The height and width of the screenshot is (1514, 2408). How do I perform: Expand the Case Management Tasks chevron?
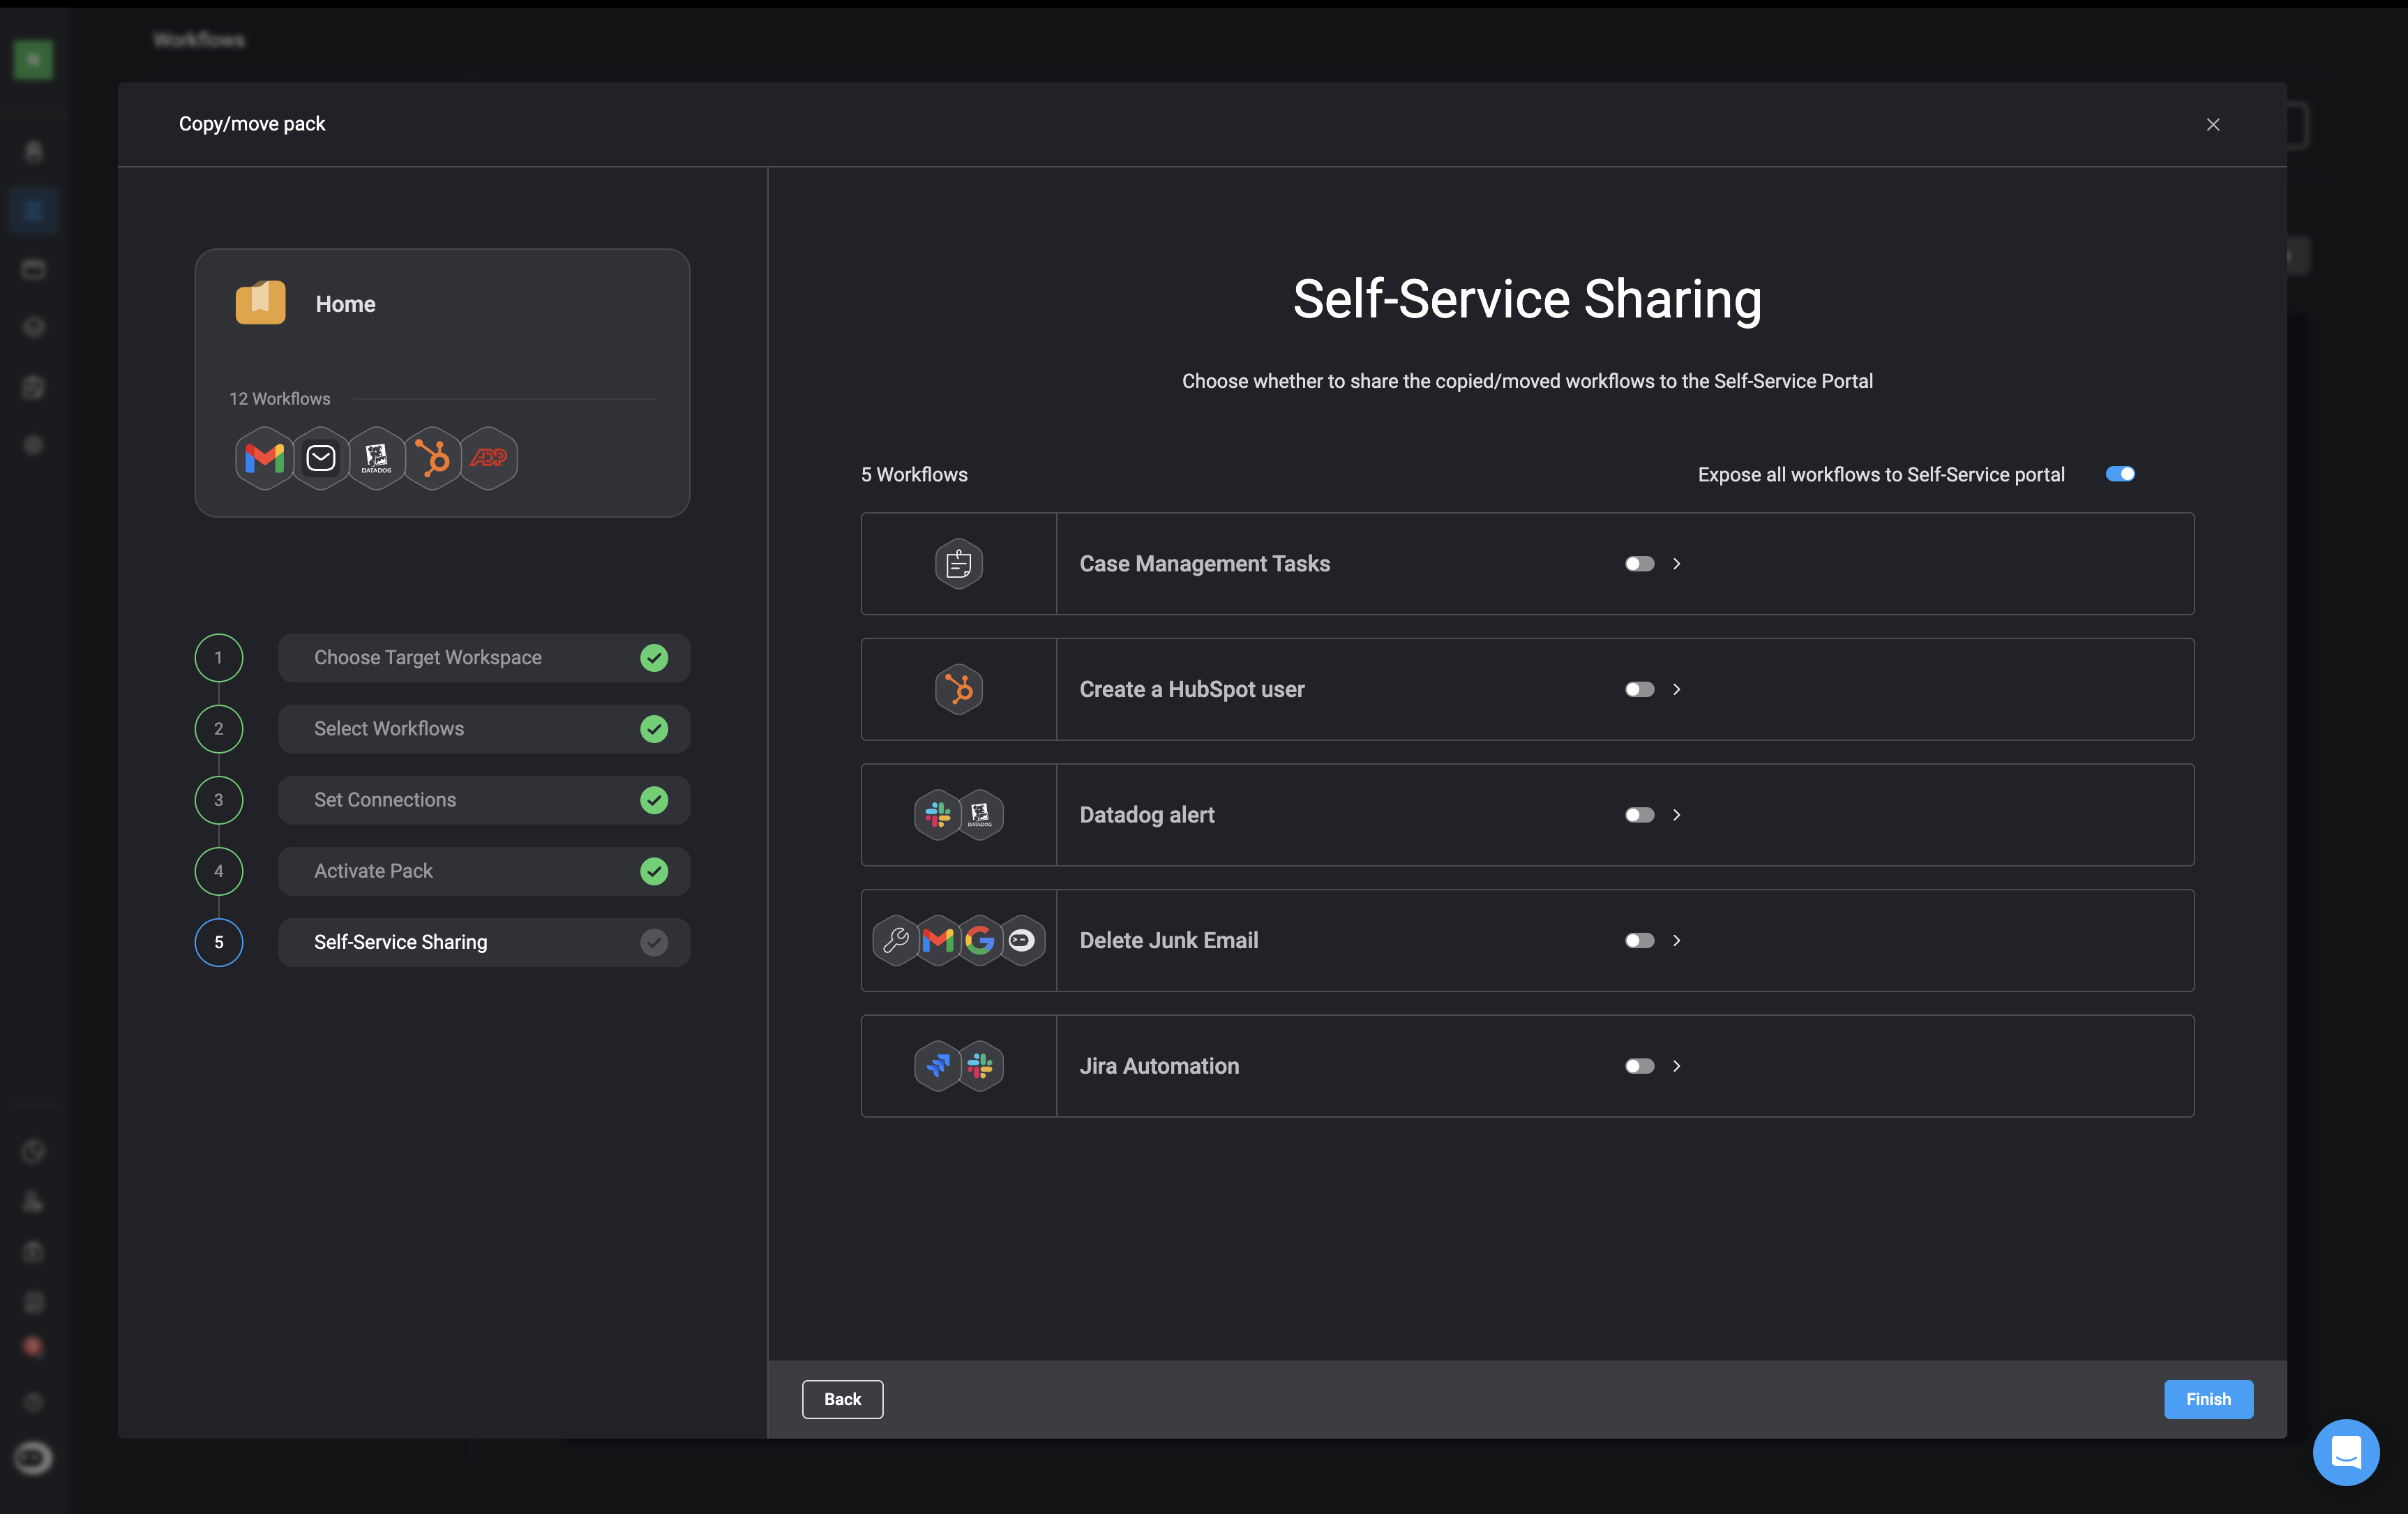point(1677,564)
